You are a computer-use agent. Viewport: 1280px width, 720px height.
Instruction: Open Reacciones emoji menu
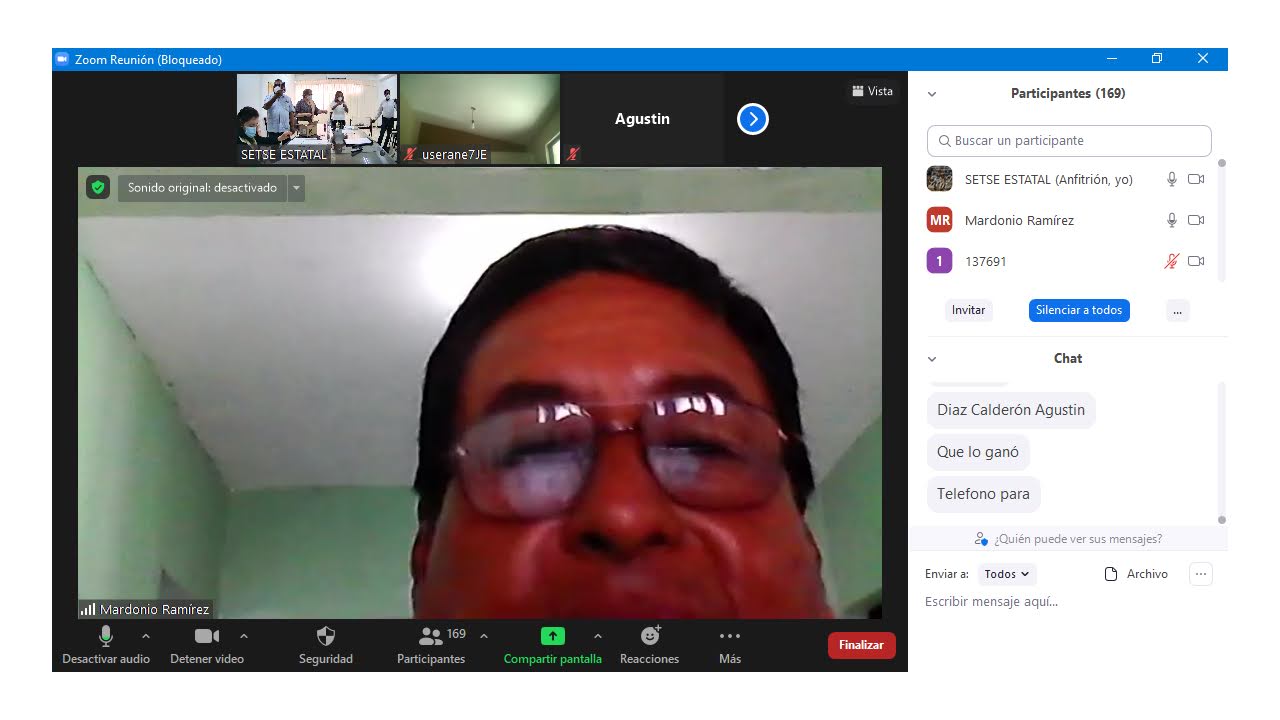pos(650,636)
